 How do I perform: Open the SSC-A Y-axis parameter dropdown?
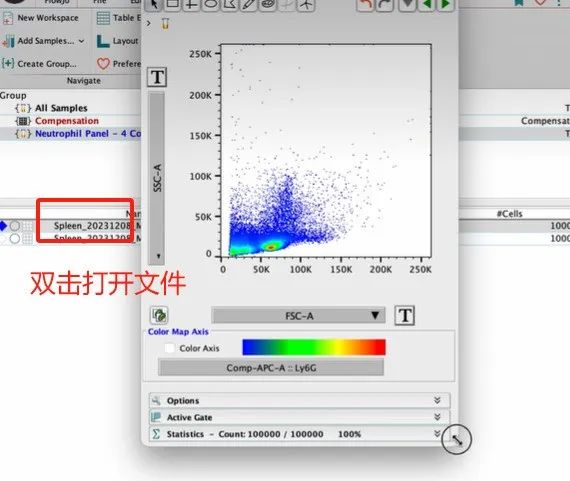[157, 178]
